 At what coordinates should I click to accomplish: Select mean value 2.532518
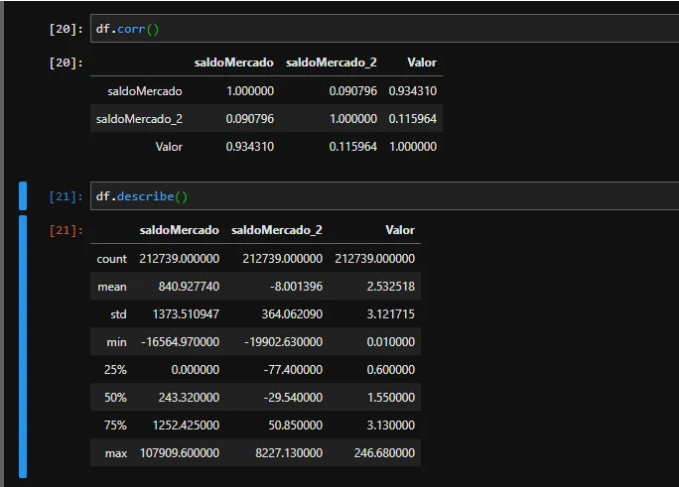391,287
